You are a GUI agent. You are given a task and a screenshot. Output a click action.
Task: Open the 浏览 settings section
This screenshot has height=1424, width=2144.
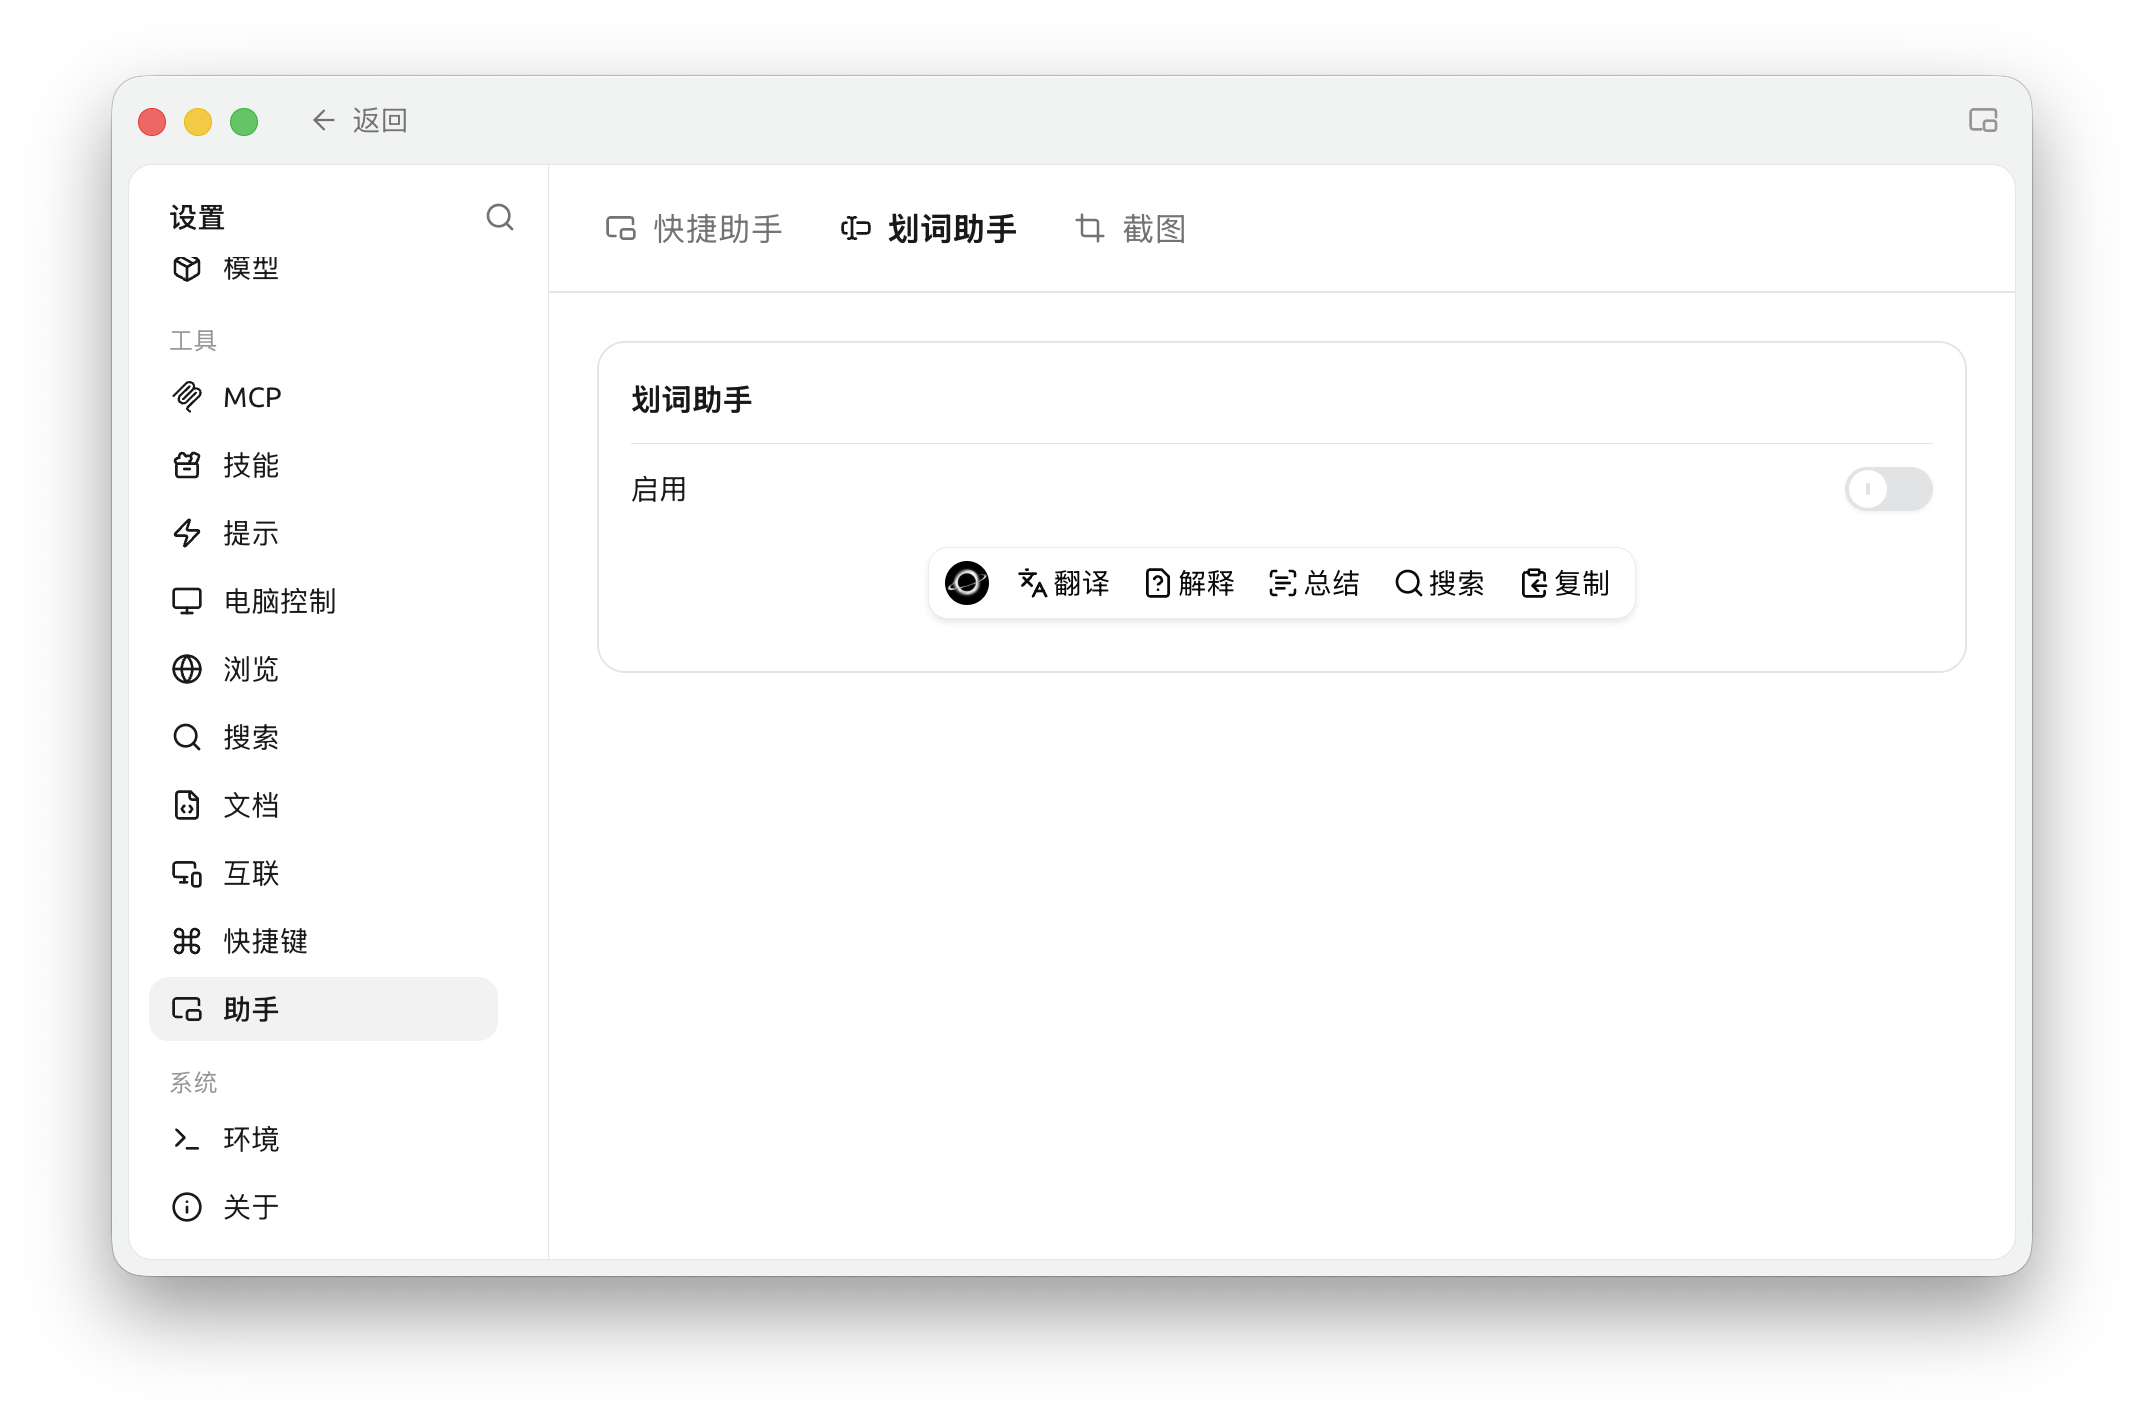click(323, 669)
